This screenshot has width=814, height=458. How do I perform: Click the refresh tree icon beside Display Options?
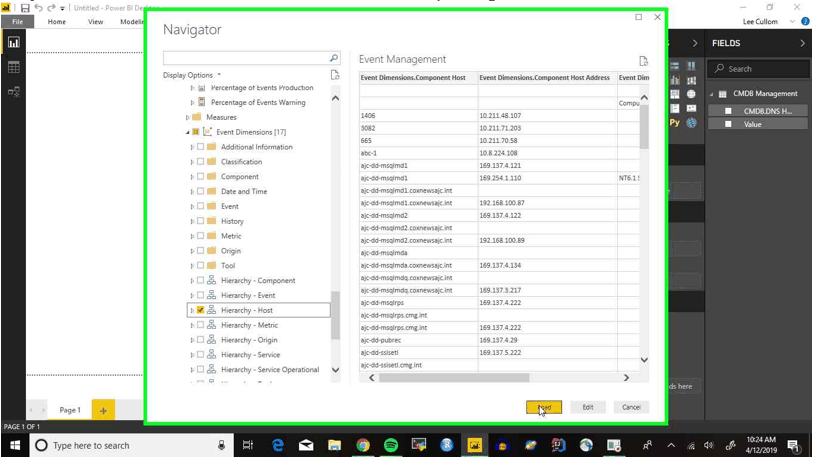[x=335, y=75]
